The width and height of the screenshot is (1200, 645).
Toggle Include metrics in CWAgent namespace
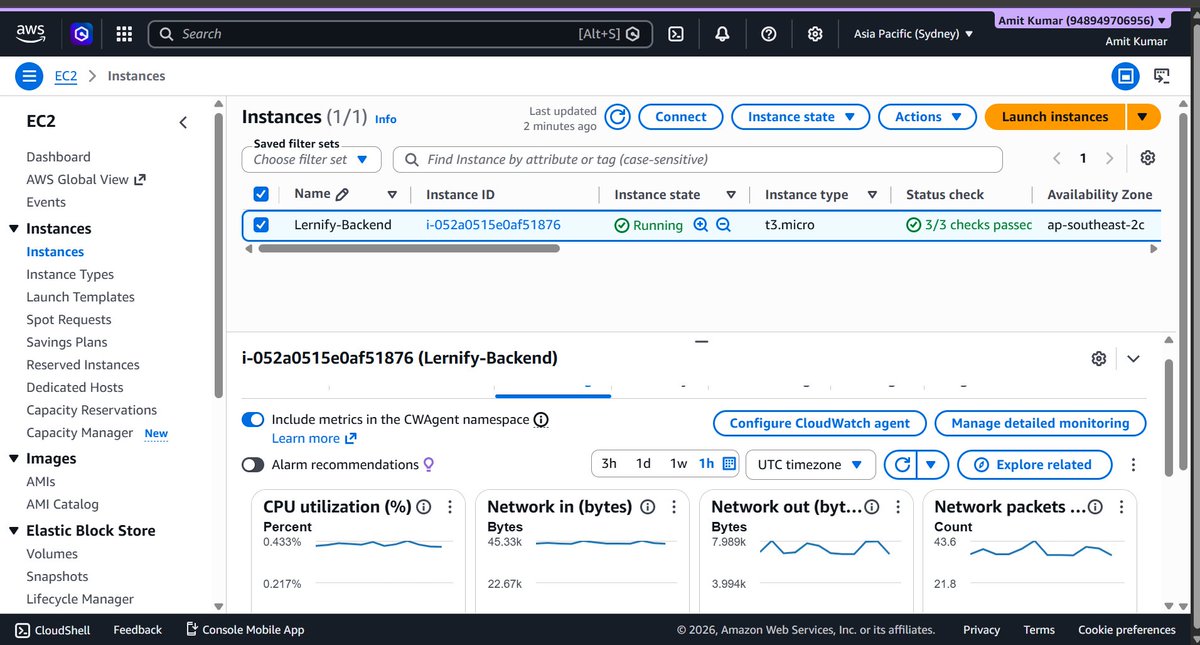pyautogui.click(x=253, y=420)
